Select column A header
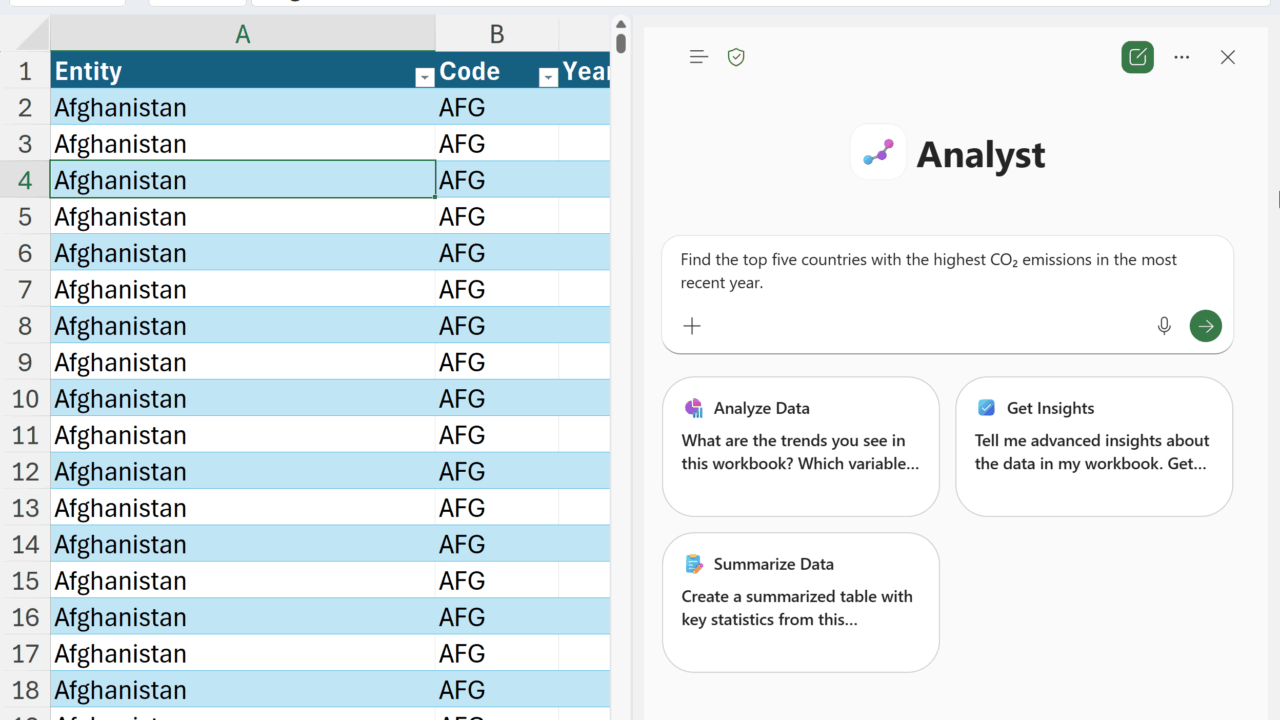1280x720 pixels. (242, 34)
